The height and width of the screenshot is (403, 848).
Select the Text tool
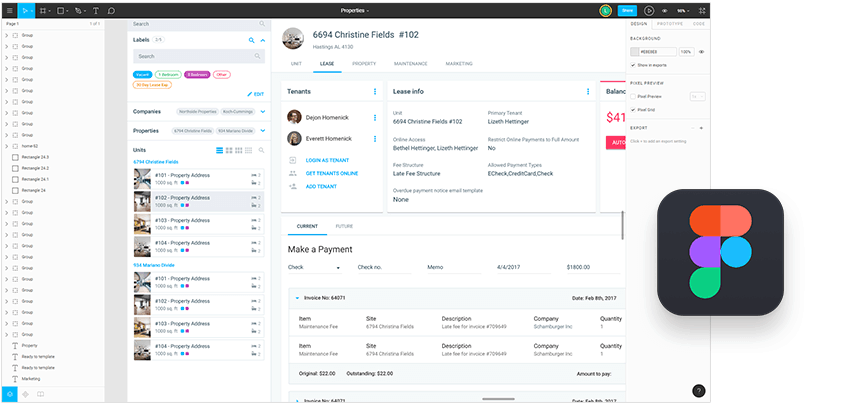tap(96, 10)
